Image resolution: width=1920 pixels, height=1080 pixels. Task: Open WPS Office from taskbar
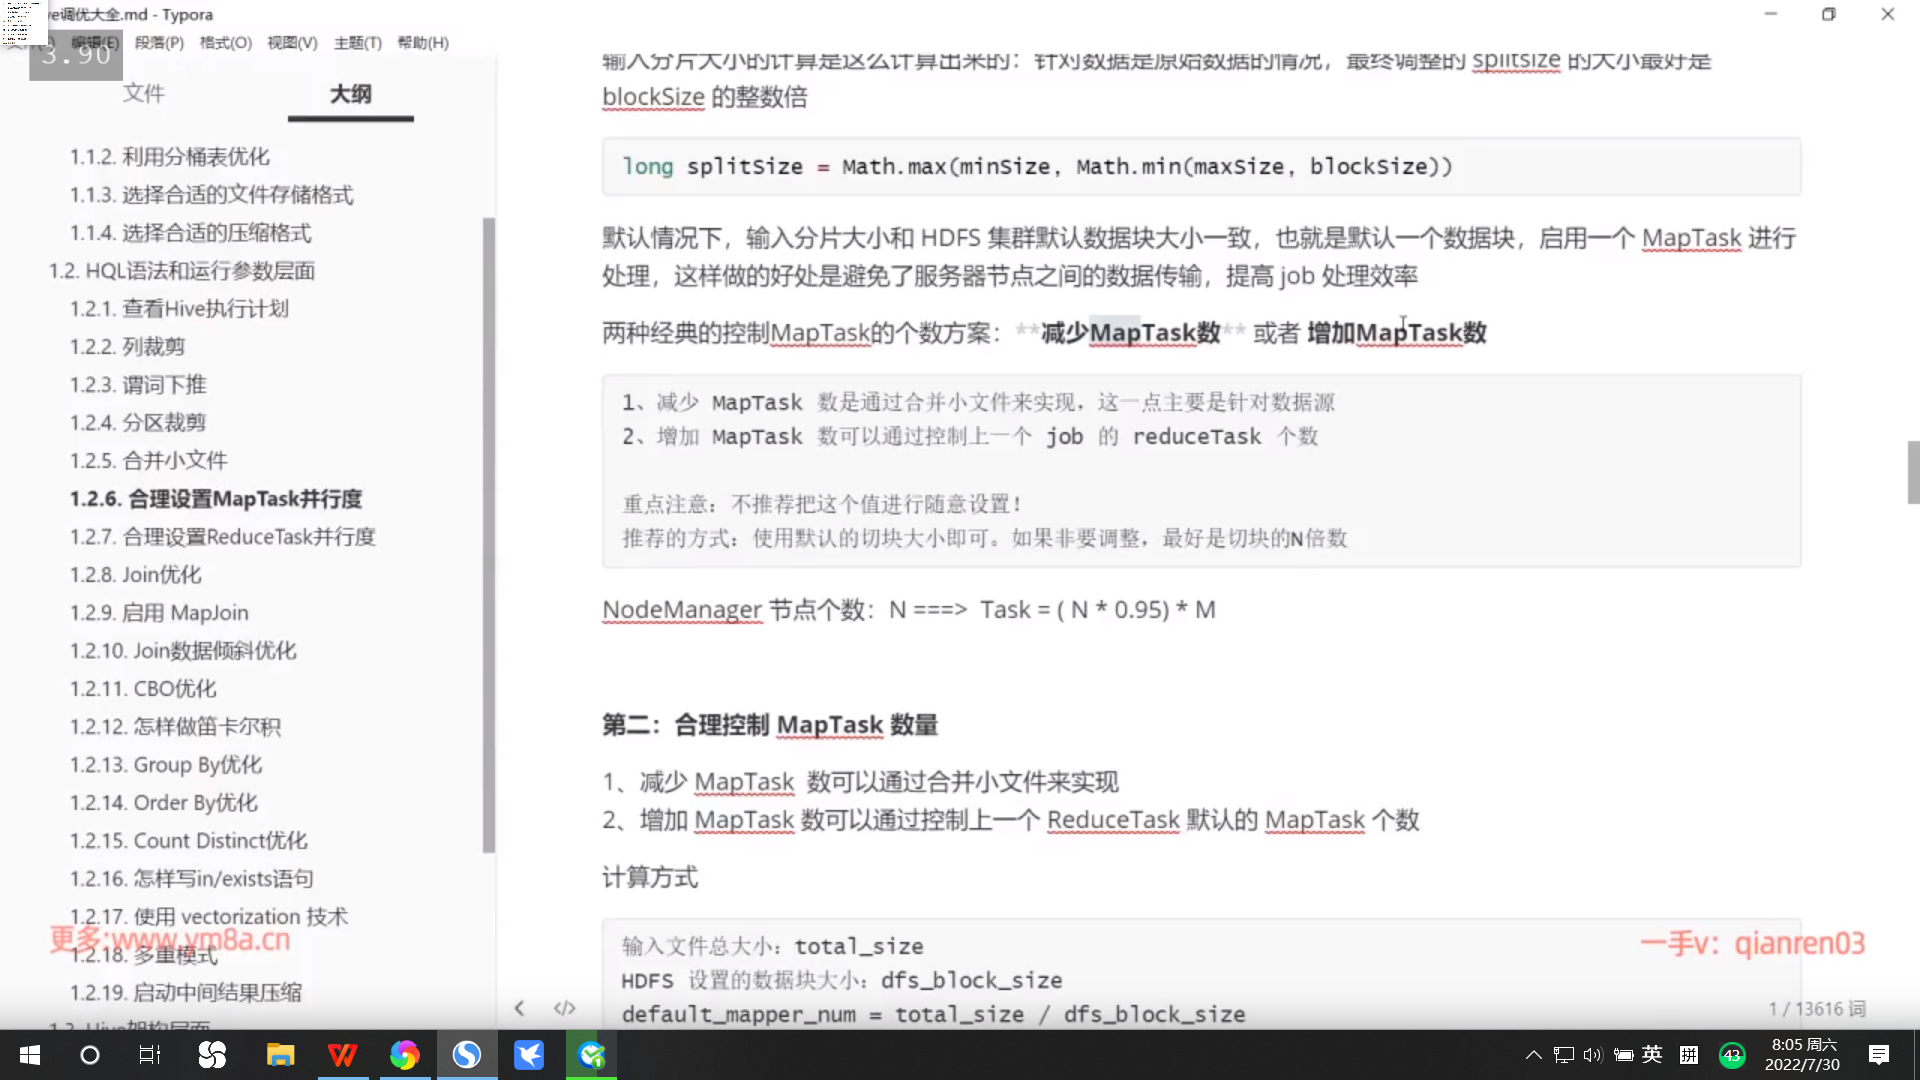342,1055
